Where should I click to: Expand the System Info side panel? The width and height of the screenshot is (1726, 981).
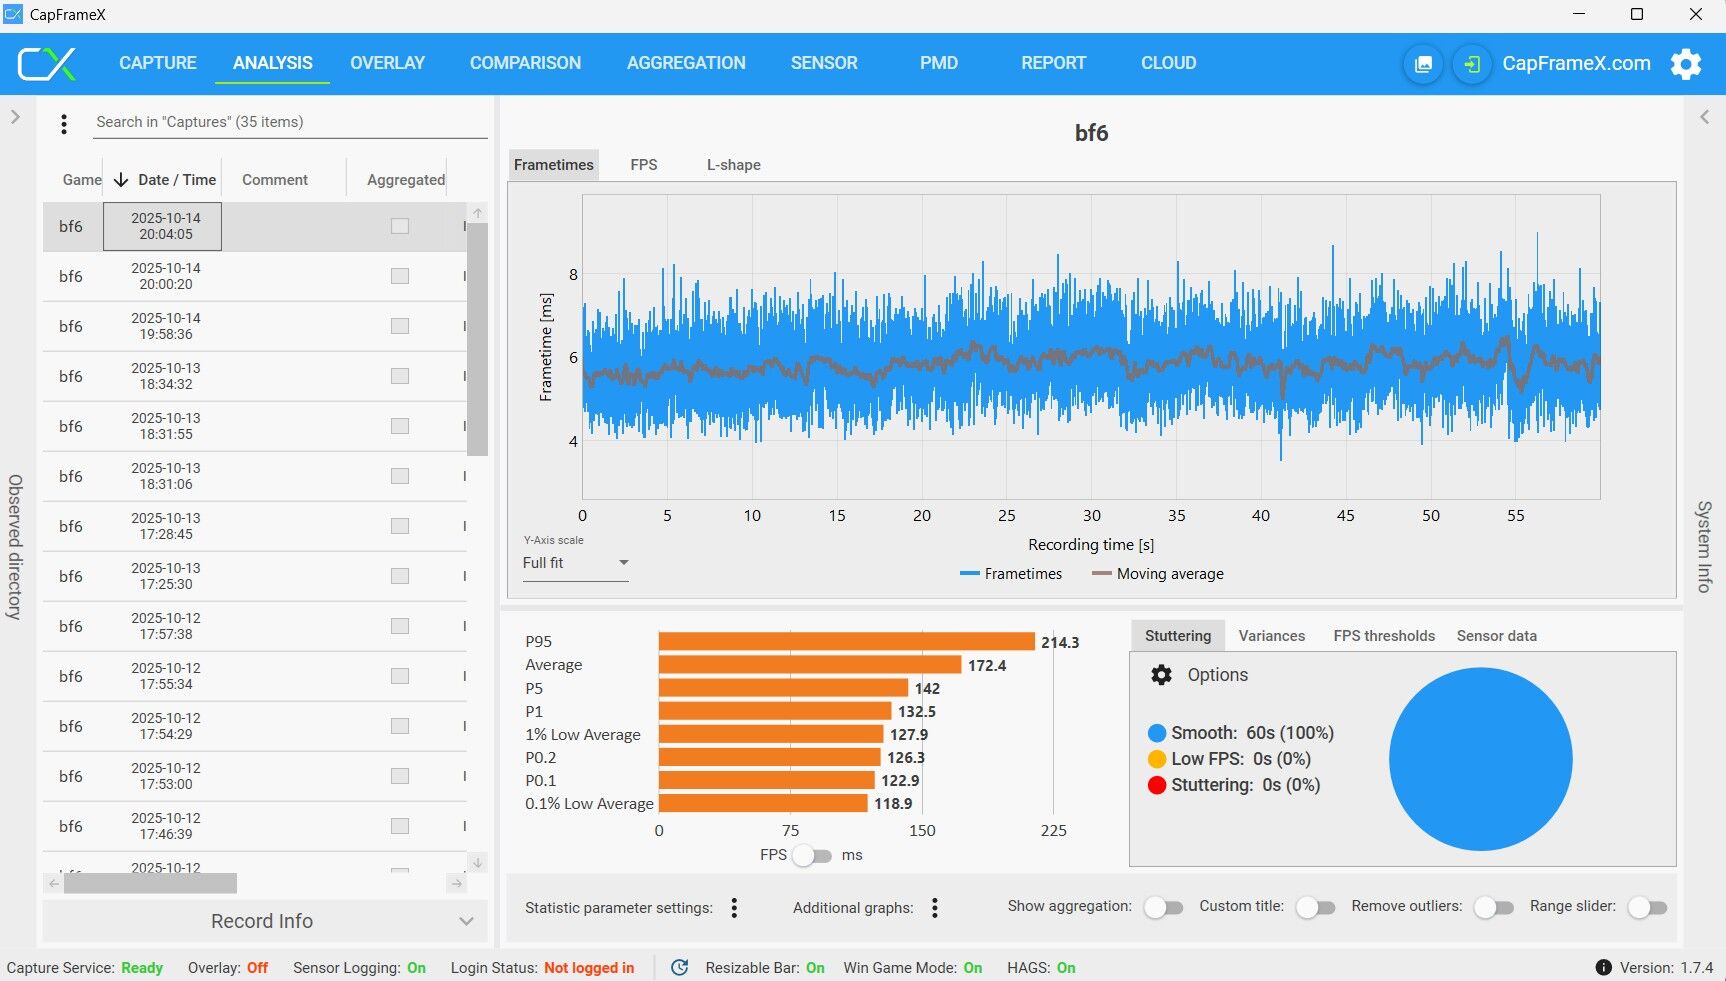click(1705, 117)
